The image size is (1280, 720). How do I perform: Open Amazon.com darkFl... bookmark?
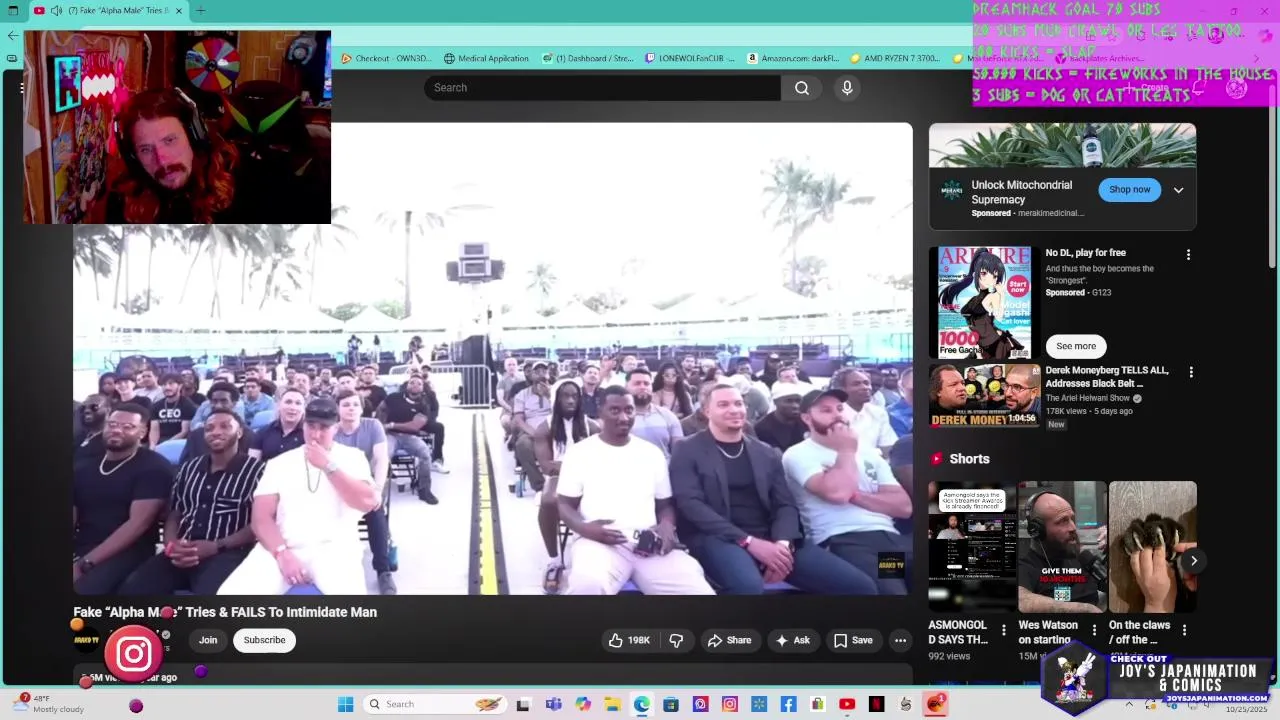pos(793,58)
